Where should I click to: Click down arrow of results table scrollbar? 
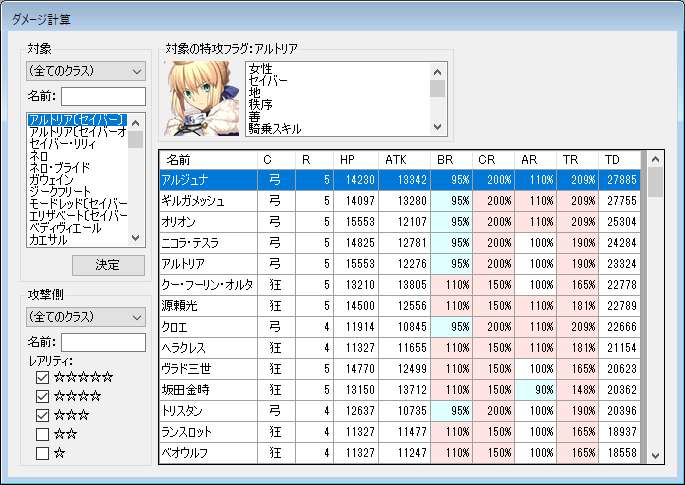pos(655,455)
